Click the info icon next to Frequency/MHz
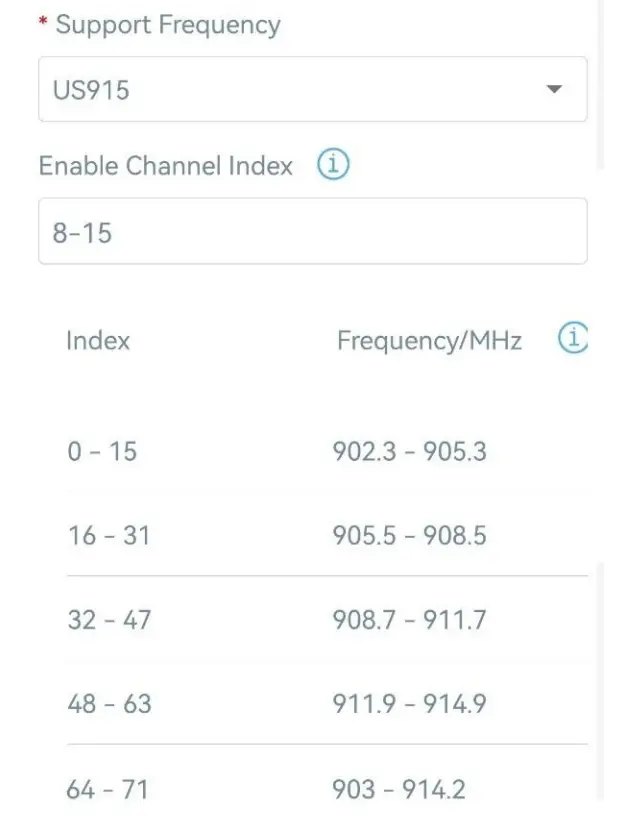This screenshot has width=623, height=835. click(x=573, y=339)
